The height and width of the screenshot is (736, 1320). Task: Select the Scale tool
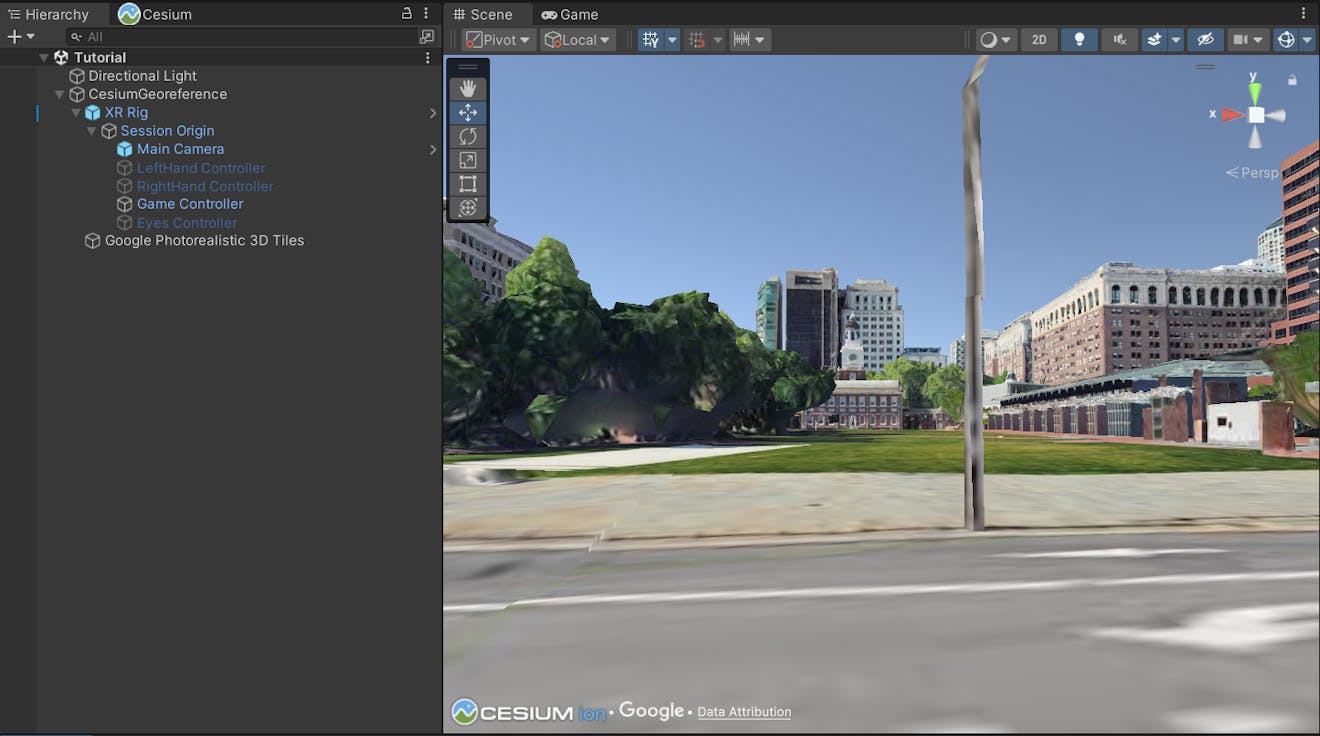tap(467, 160)
